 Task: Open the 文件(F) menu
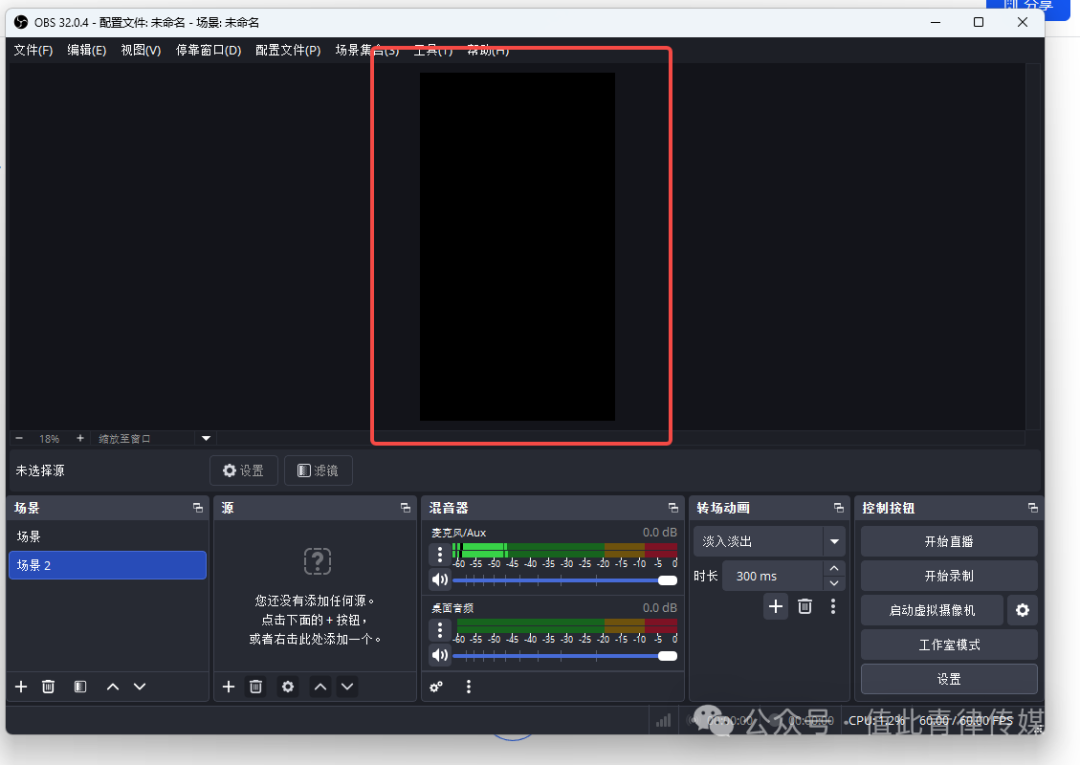tap(33, 50)
